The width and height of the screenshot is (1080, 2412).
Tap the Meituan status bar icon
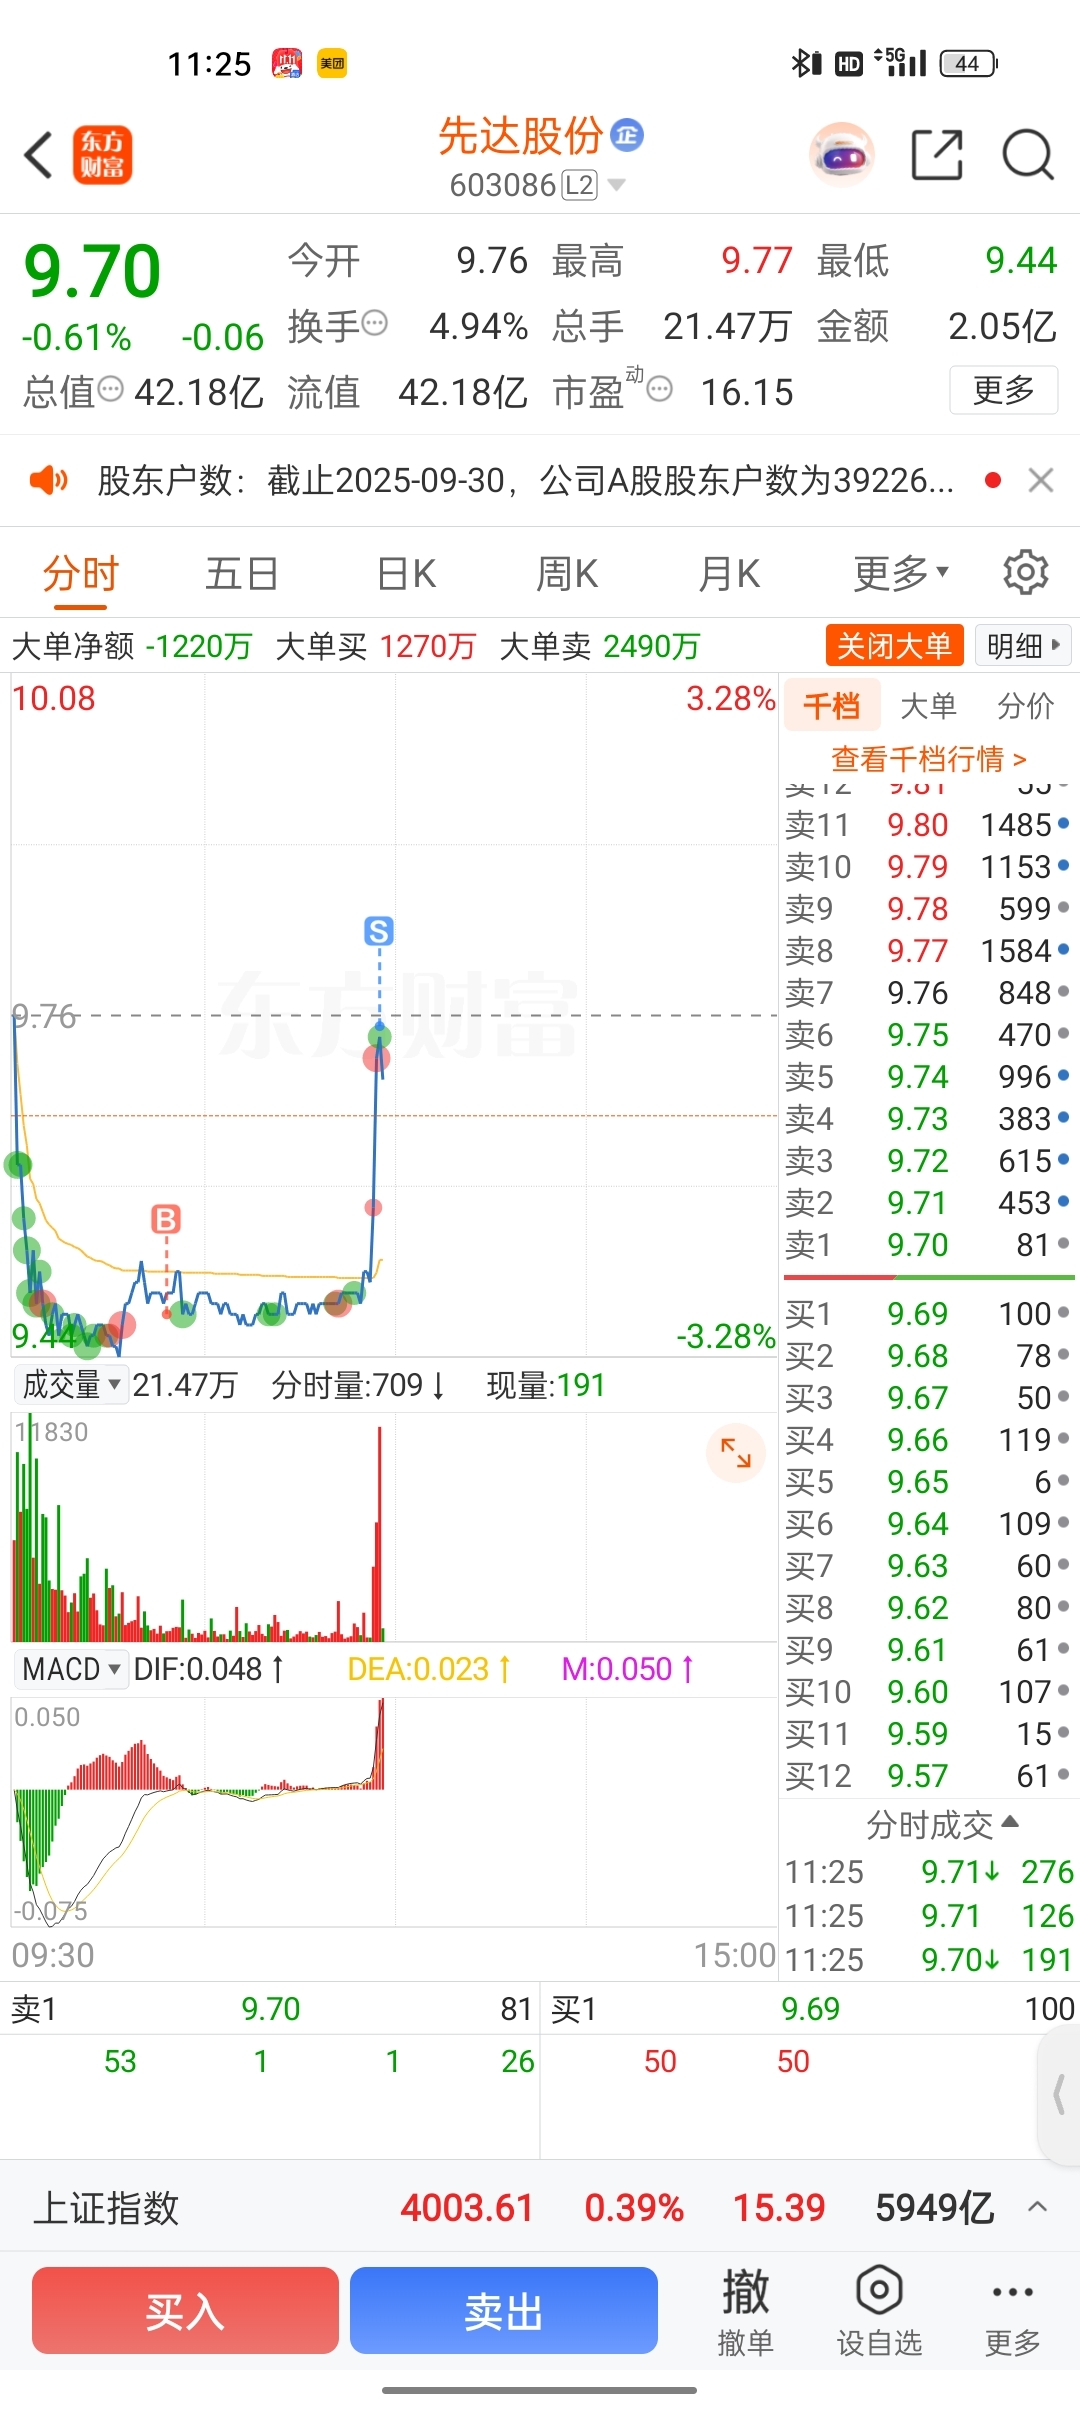click(x=332, y=64)
